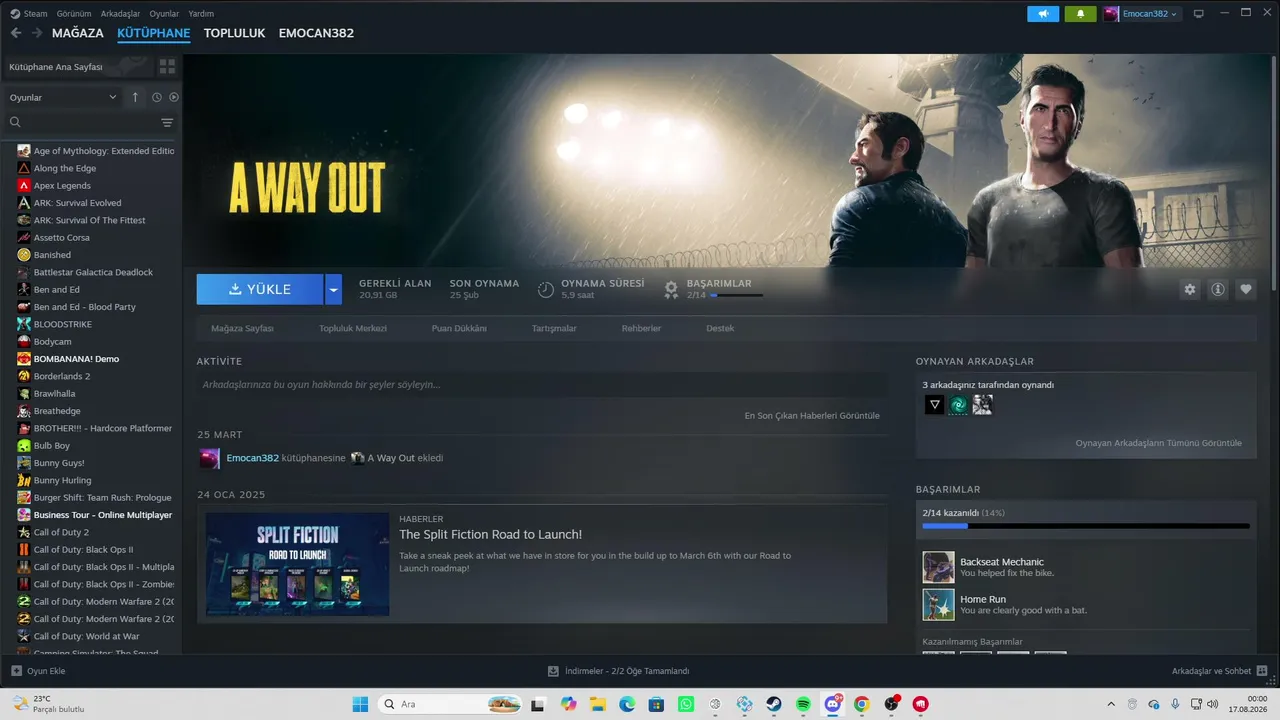Screen dimensions: 1280x720
Task: Click the blue YÜKLE install button
Action: [260, 289]
